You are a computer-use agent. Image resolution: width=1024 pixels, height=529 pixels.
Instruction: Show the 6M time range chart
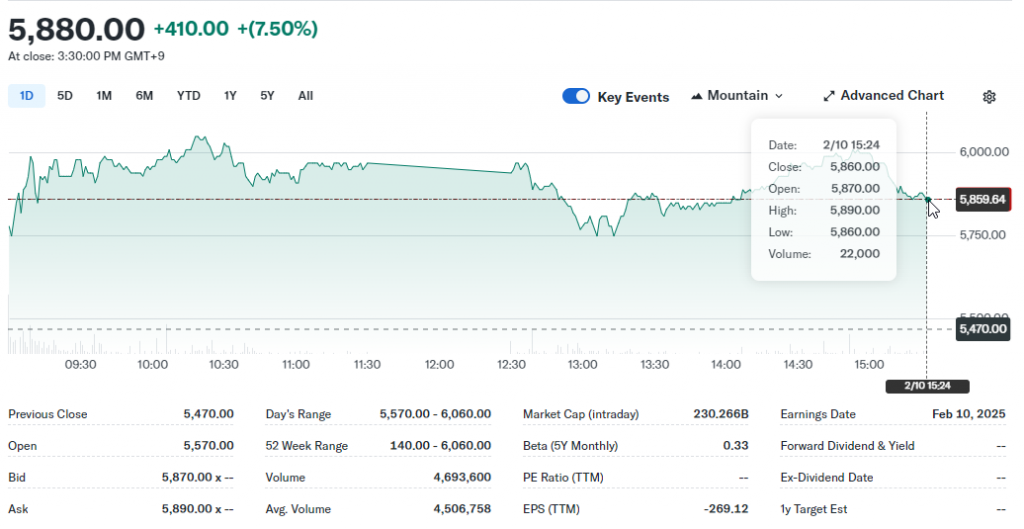click(x=144, y=96)
